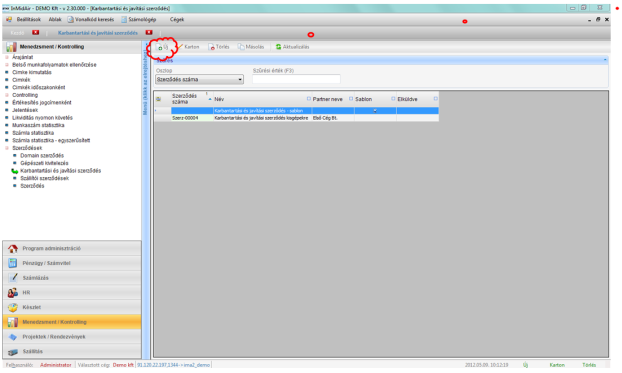Open Pénzügy / Számvitel module
The width and height of the screenshot is (622, 373).
click(72, 263)
